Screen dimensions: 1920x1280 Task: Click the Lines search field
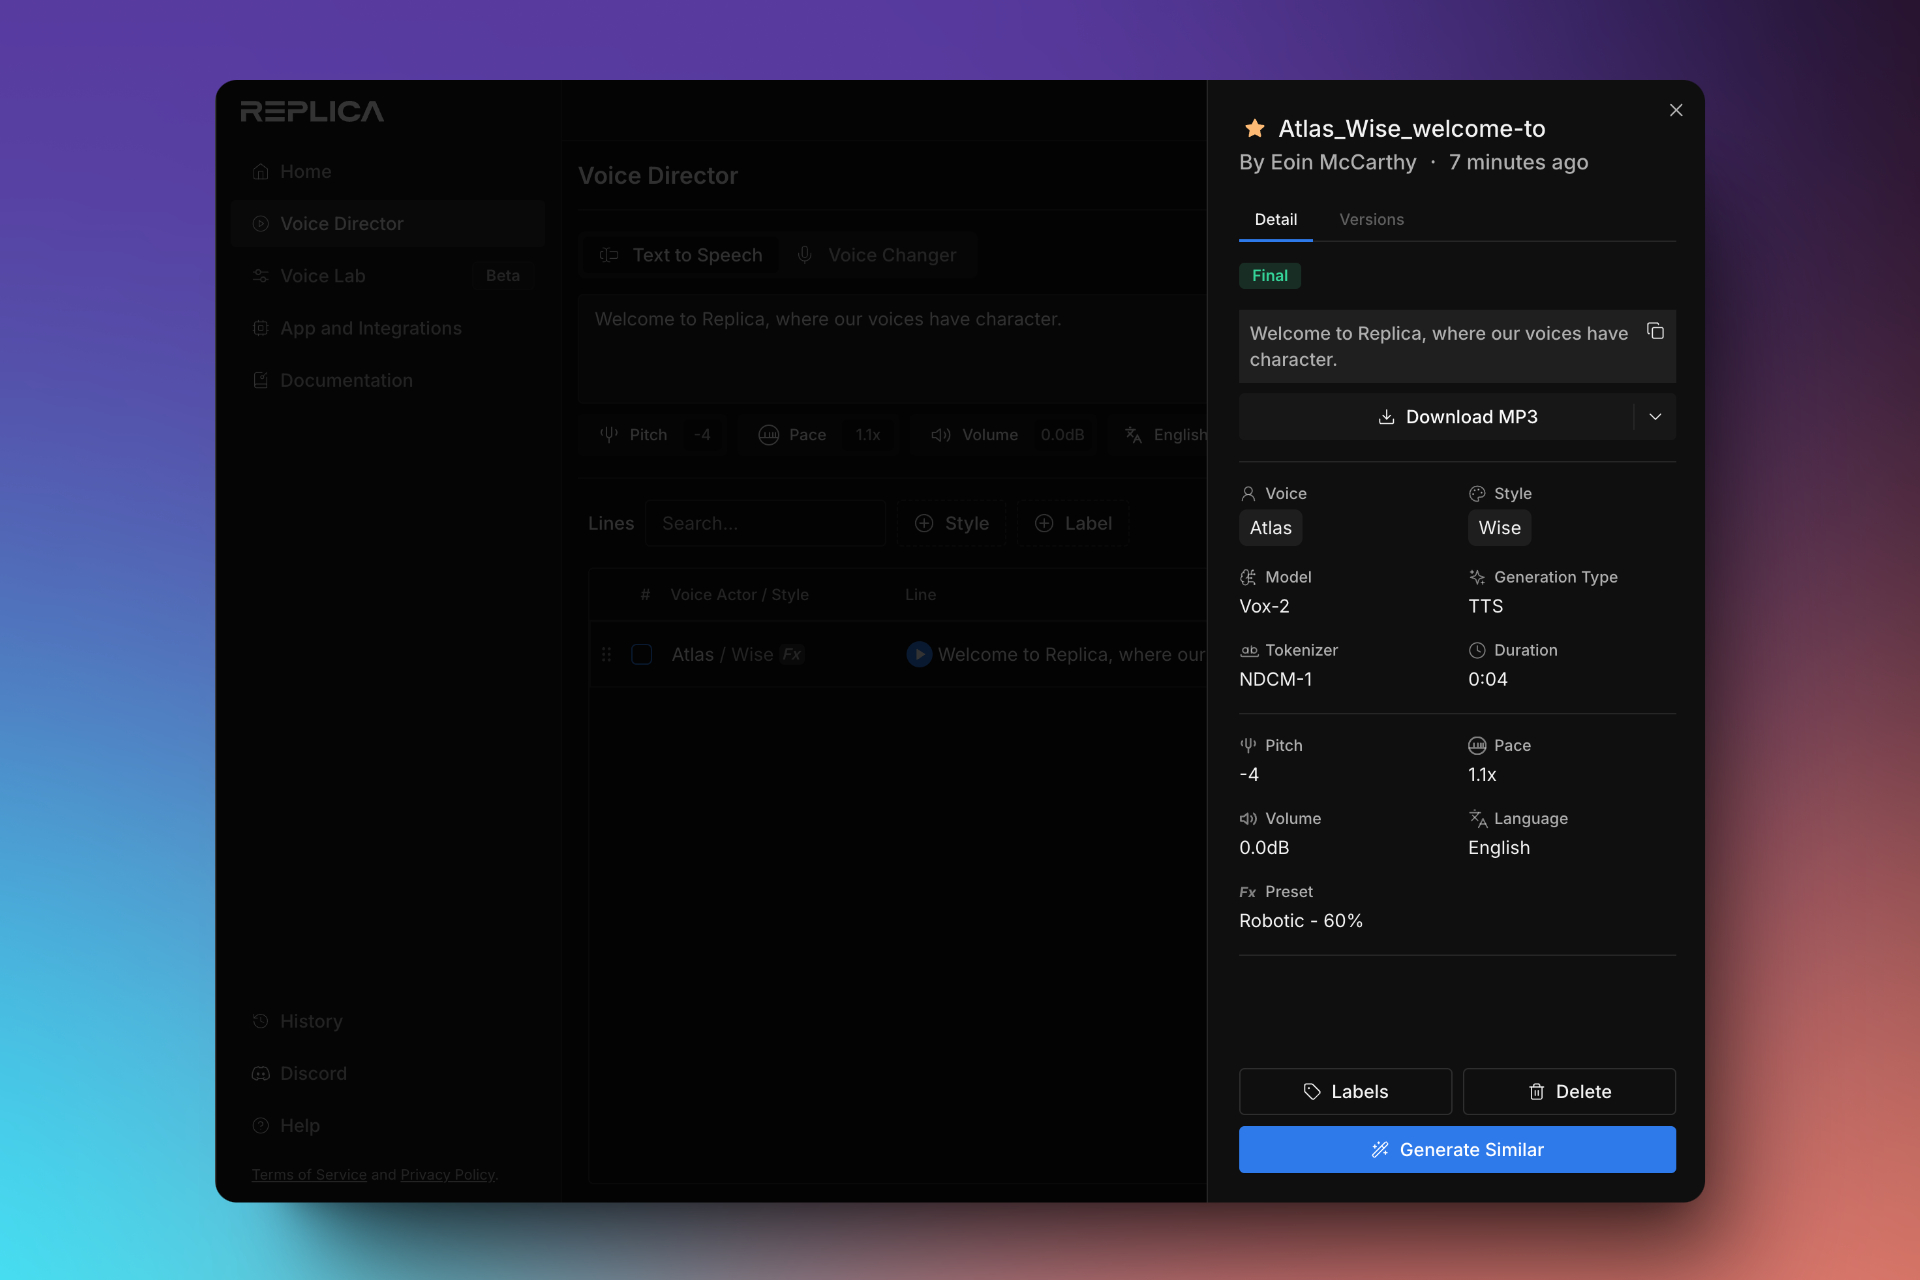tap(766, 523)
